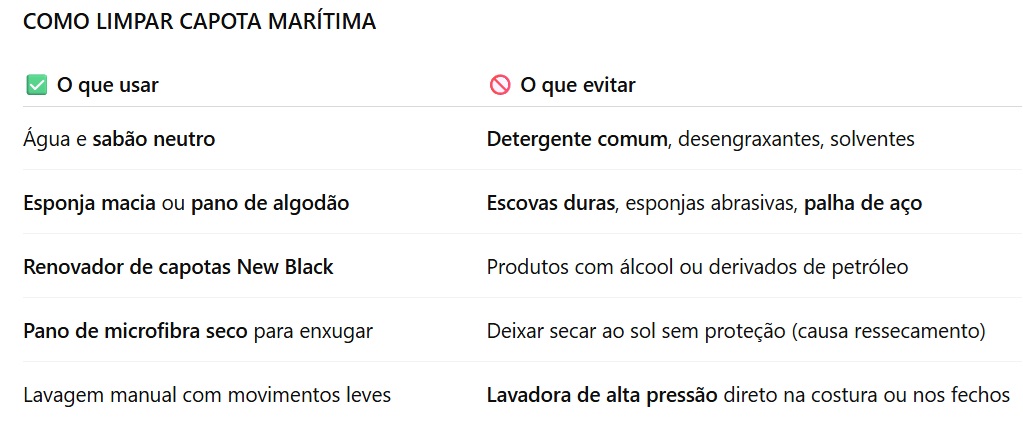1023x439 pixels.
Task: Click the 'Água e sabão neutro' cell
Action: coord(119,140)
